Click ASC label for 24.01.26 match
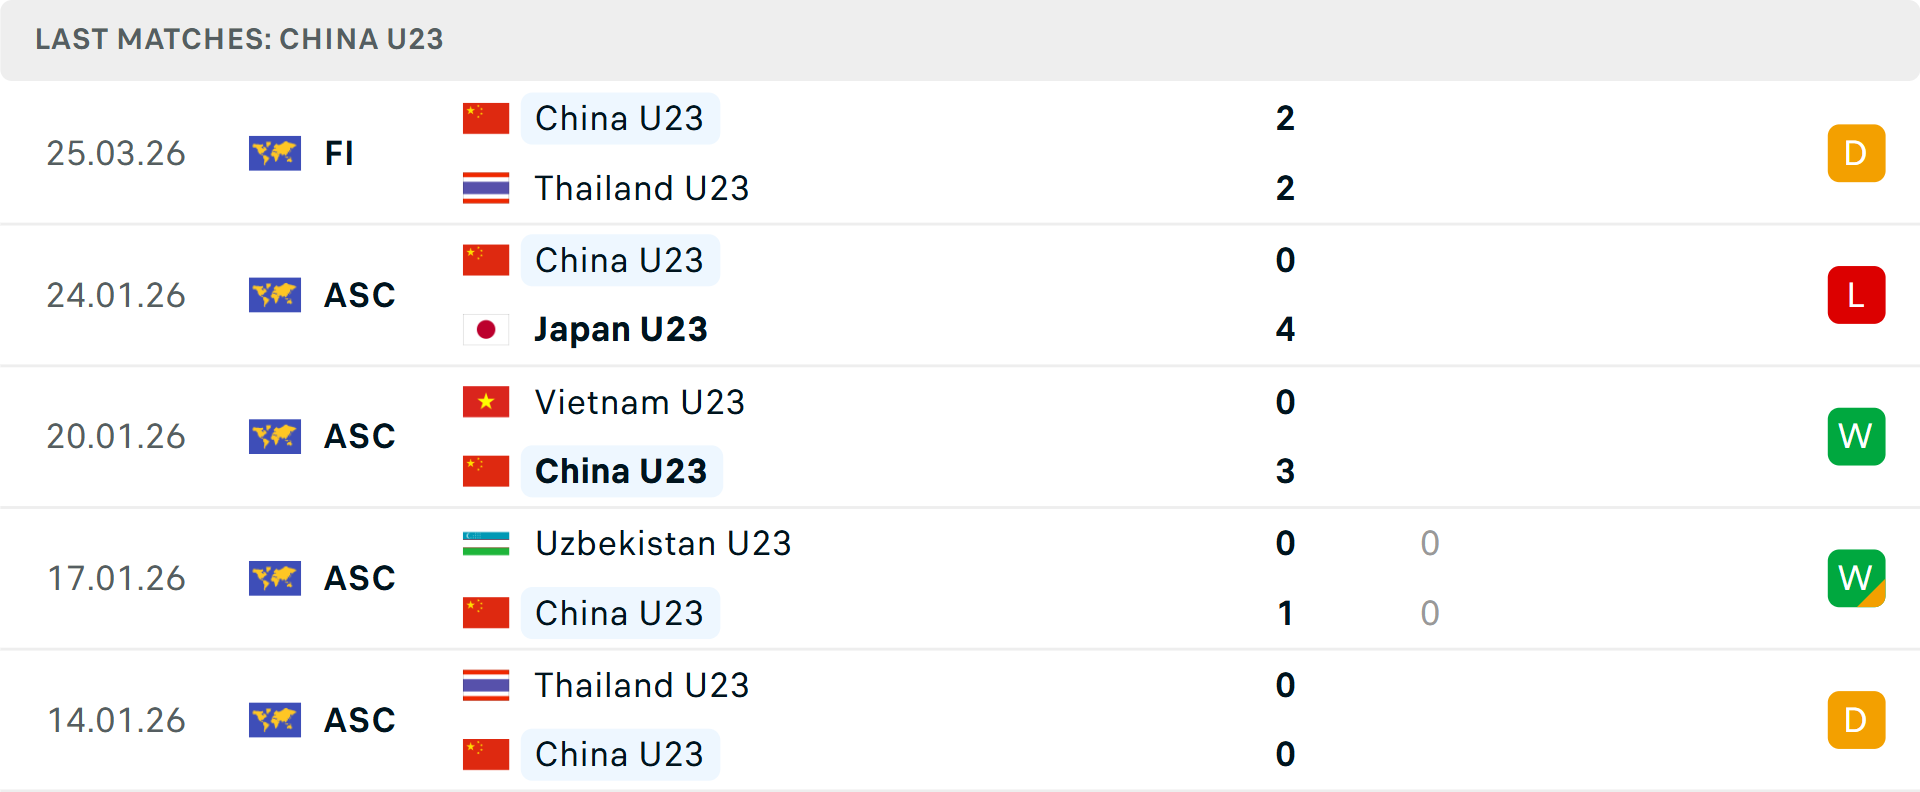This screenshot has height=792, width=1920. (360, 295)
